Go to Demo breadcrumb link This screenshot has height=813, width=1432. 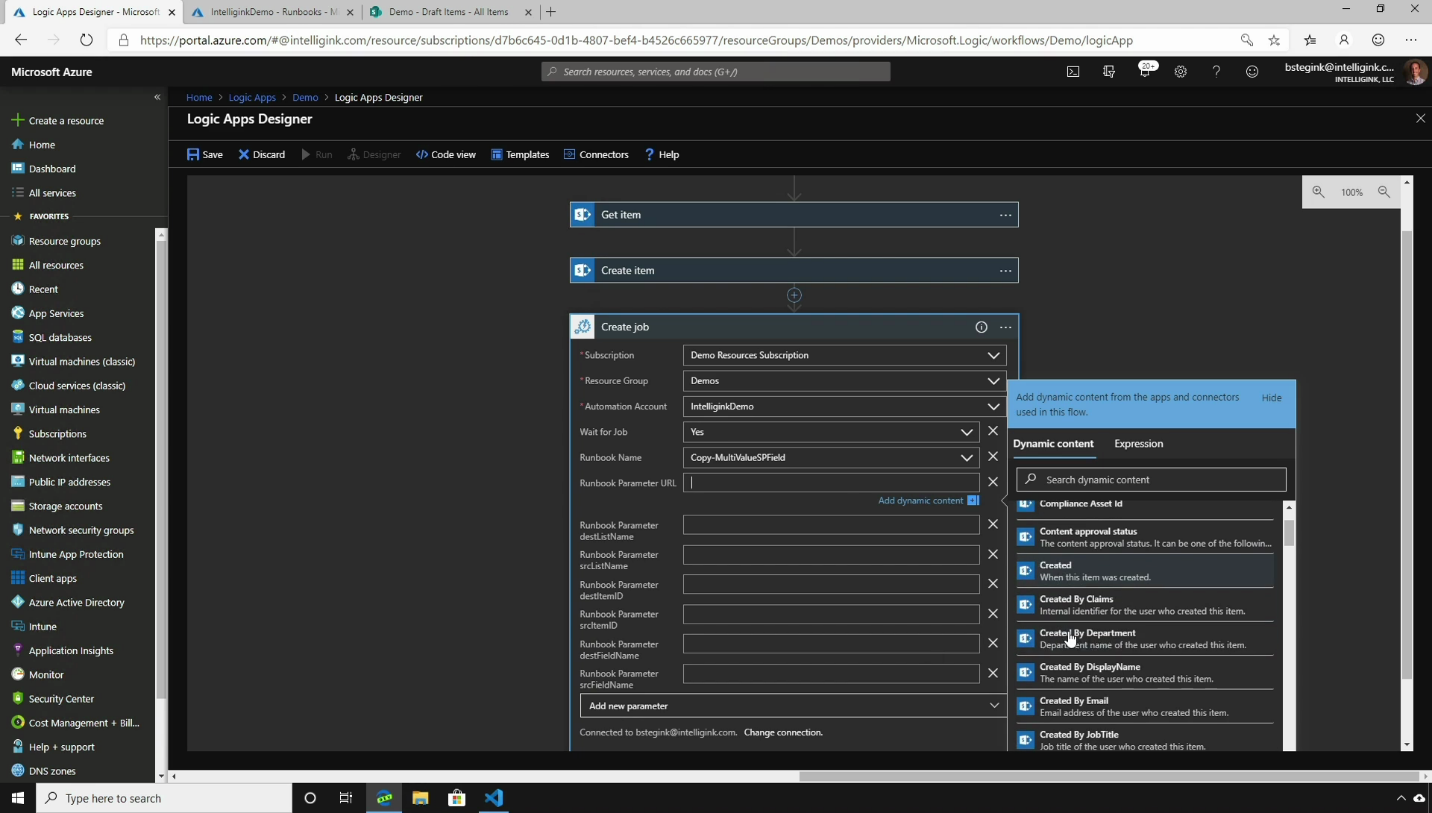click(x=305, y=98)
